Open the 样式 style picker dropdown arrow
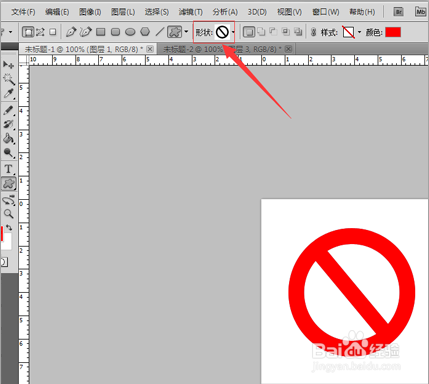Screen dimensions: 429x384 tap(359, 32)
